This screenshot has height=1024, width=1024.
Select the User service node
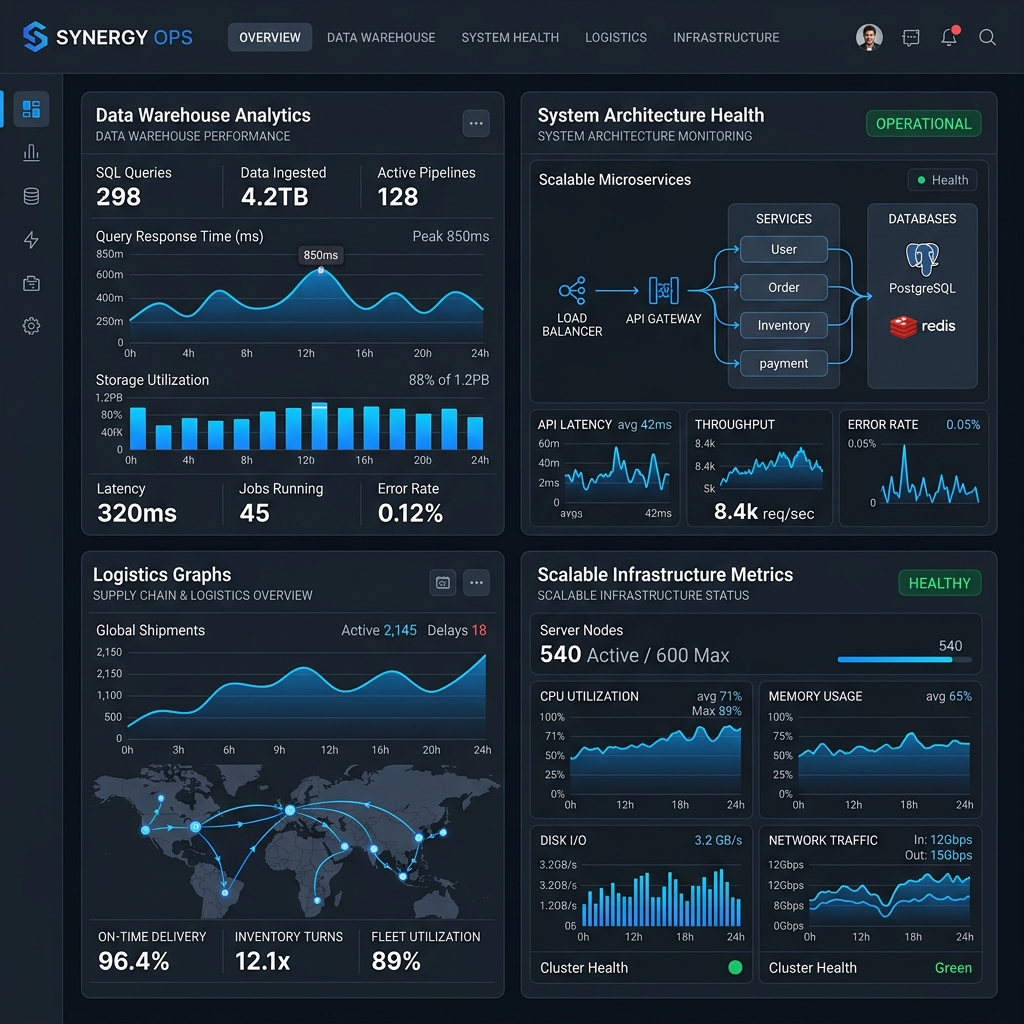pyautogui.click(x=784, y=249)
